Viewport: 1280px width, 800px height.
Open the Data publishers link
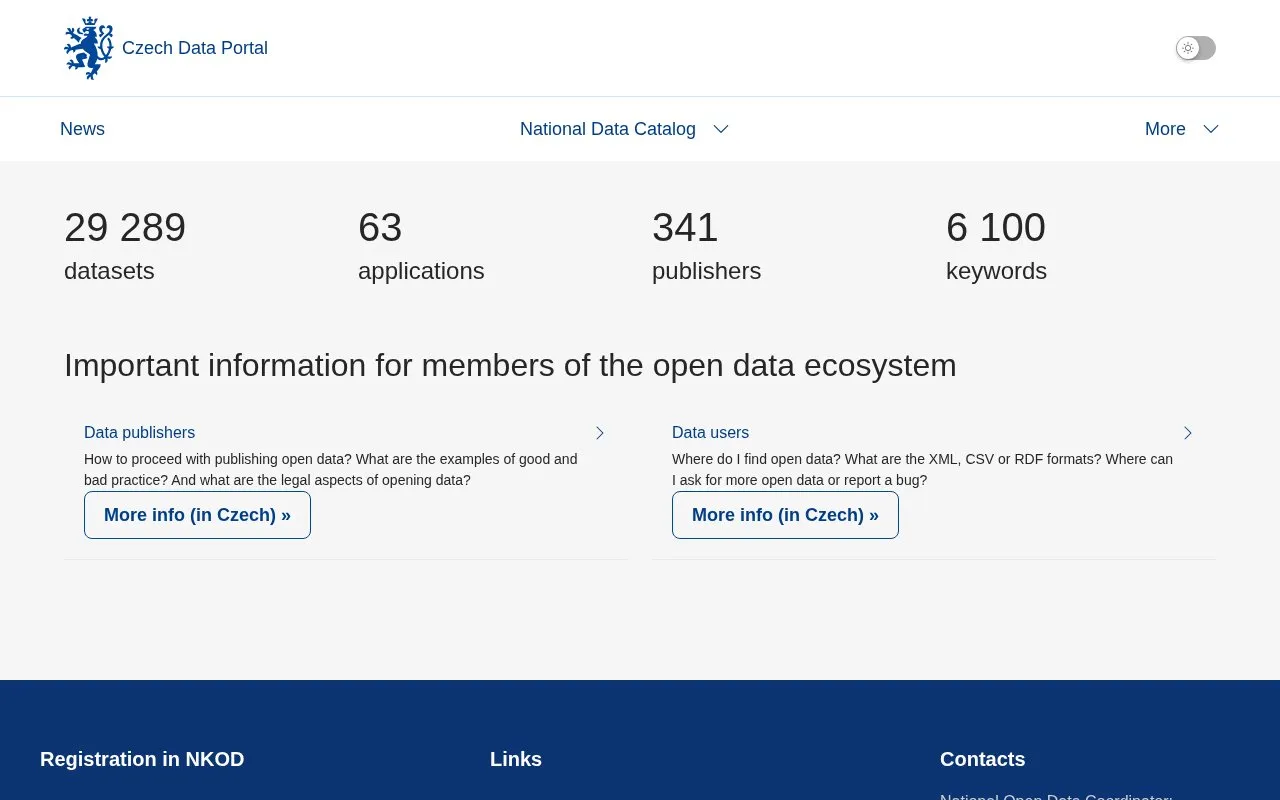click(x=139, y=432)
